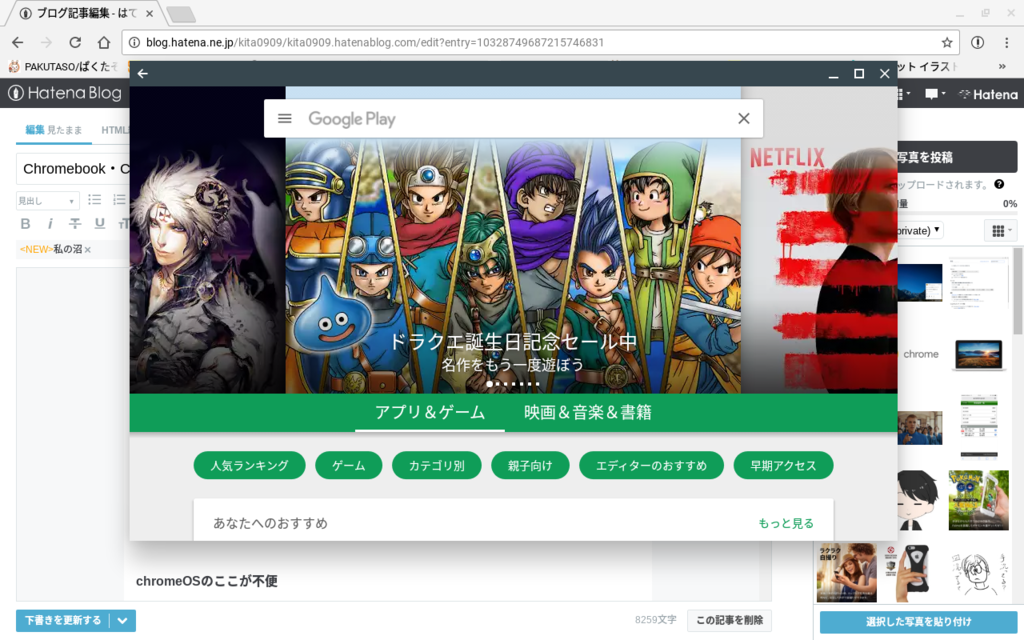The width and height of the screenshot is (1024, 640).
Task: Open the 見出し heading dropdown
Action: pyautogui.click(x=47, y=200)
